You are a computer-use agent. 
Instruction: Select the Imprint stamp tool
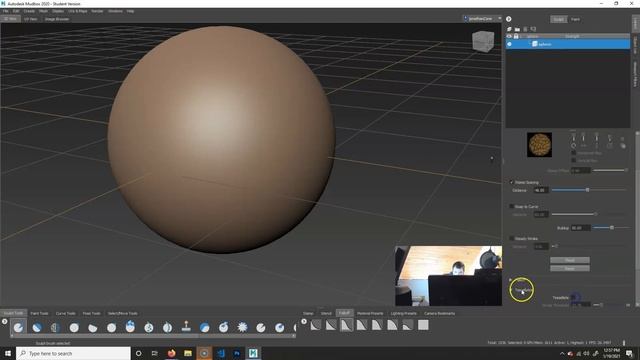186,327
